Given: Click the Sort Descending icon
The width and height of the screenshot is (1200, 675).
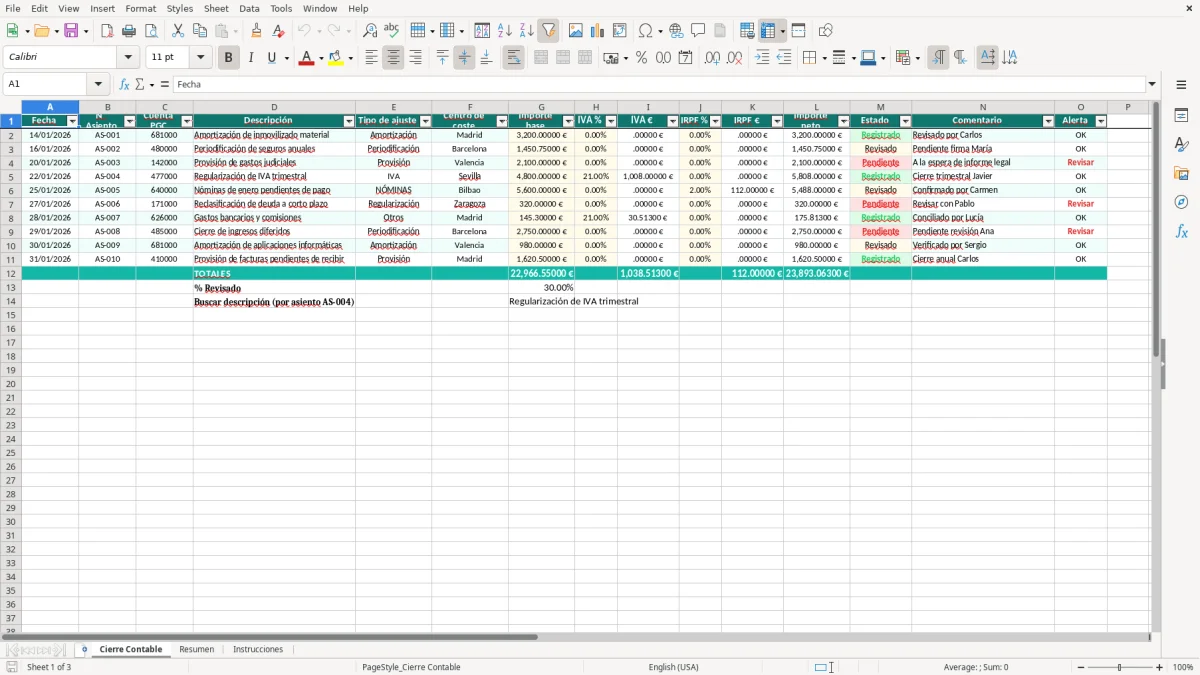Looking at the screenshot, I should click(527, 31).
